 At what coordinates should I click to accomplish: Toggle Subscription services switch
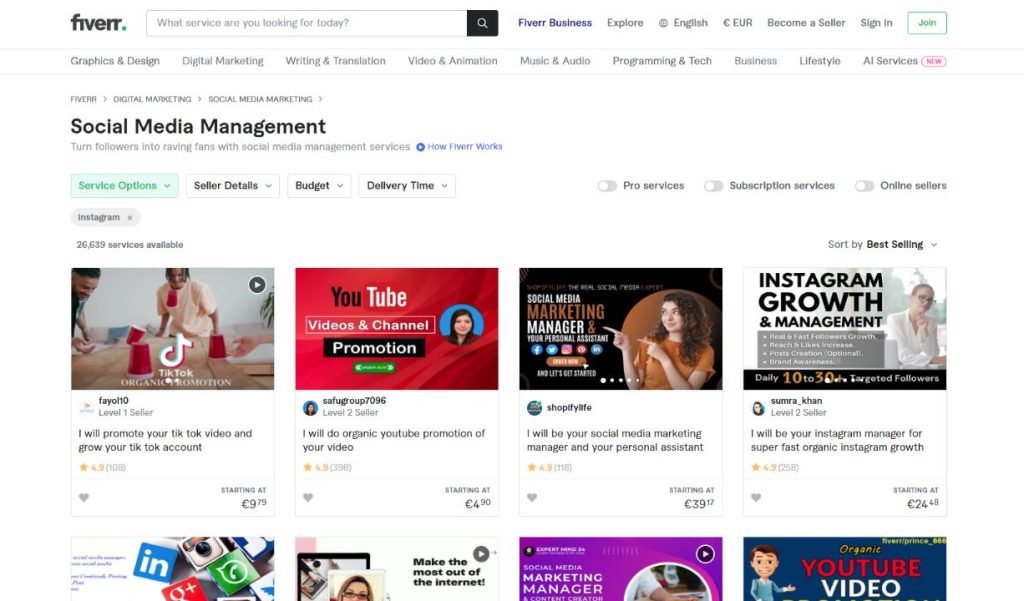point(714,186)
